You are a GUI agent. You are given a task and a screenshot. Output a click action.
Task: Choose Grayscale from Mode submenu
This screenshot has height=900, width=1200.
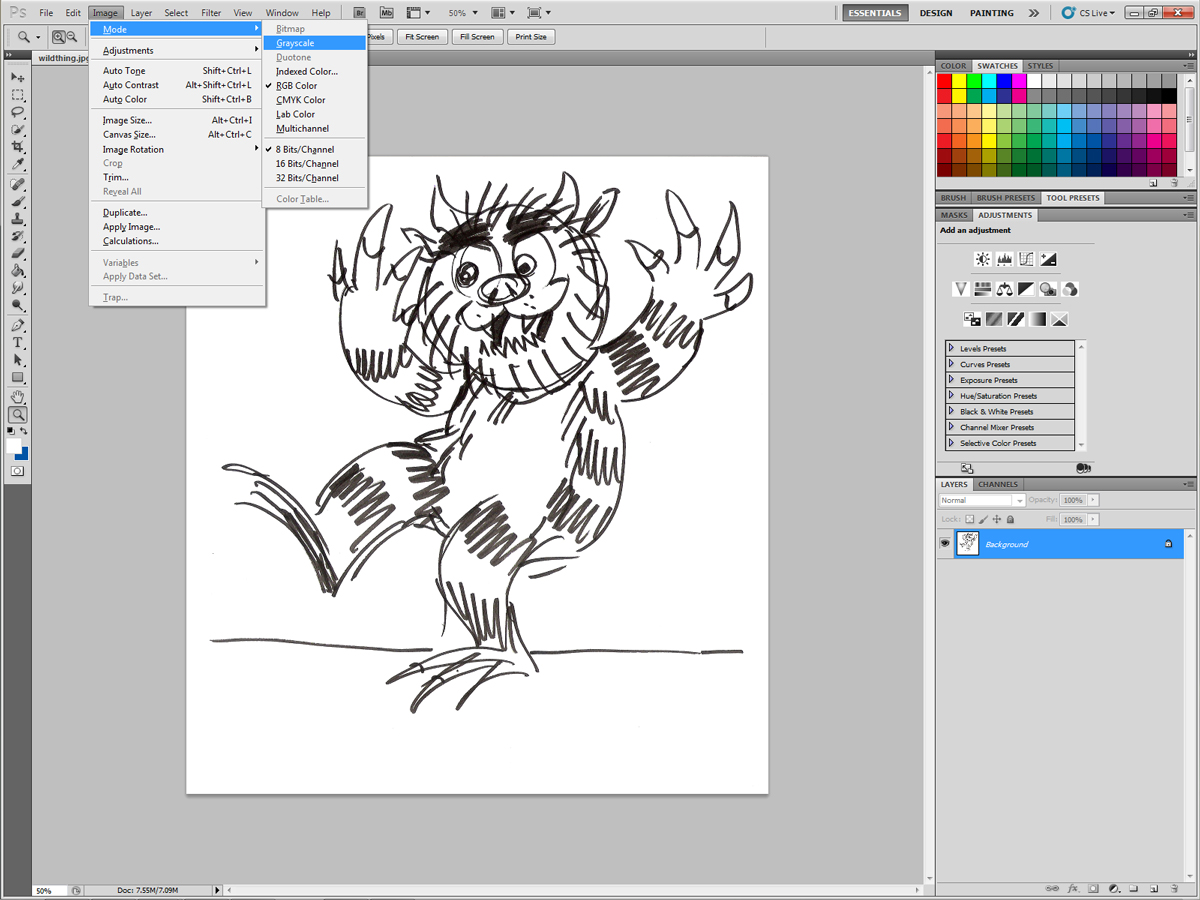(x=314, y=43)
